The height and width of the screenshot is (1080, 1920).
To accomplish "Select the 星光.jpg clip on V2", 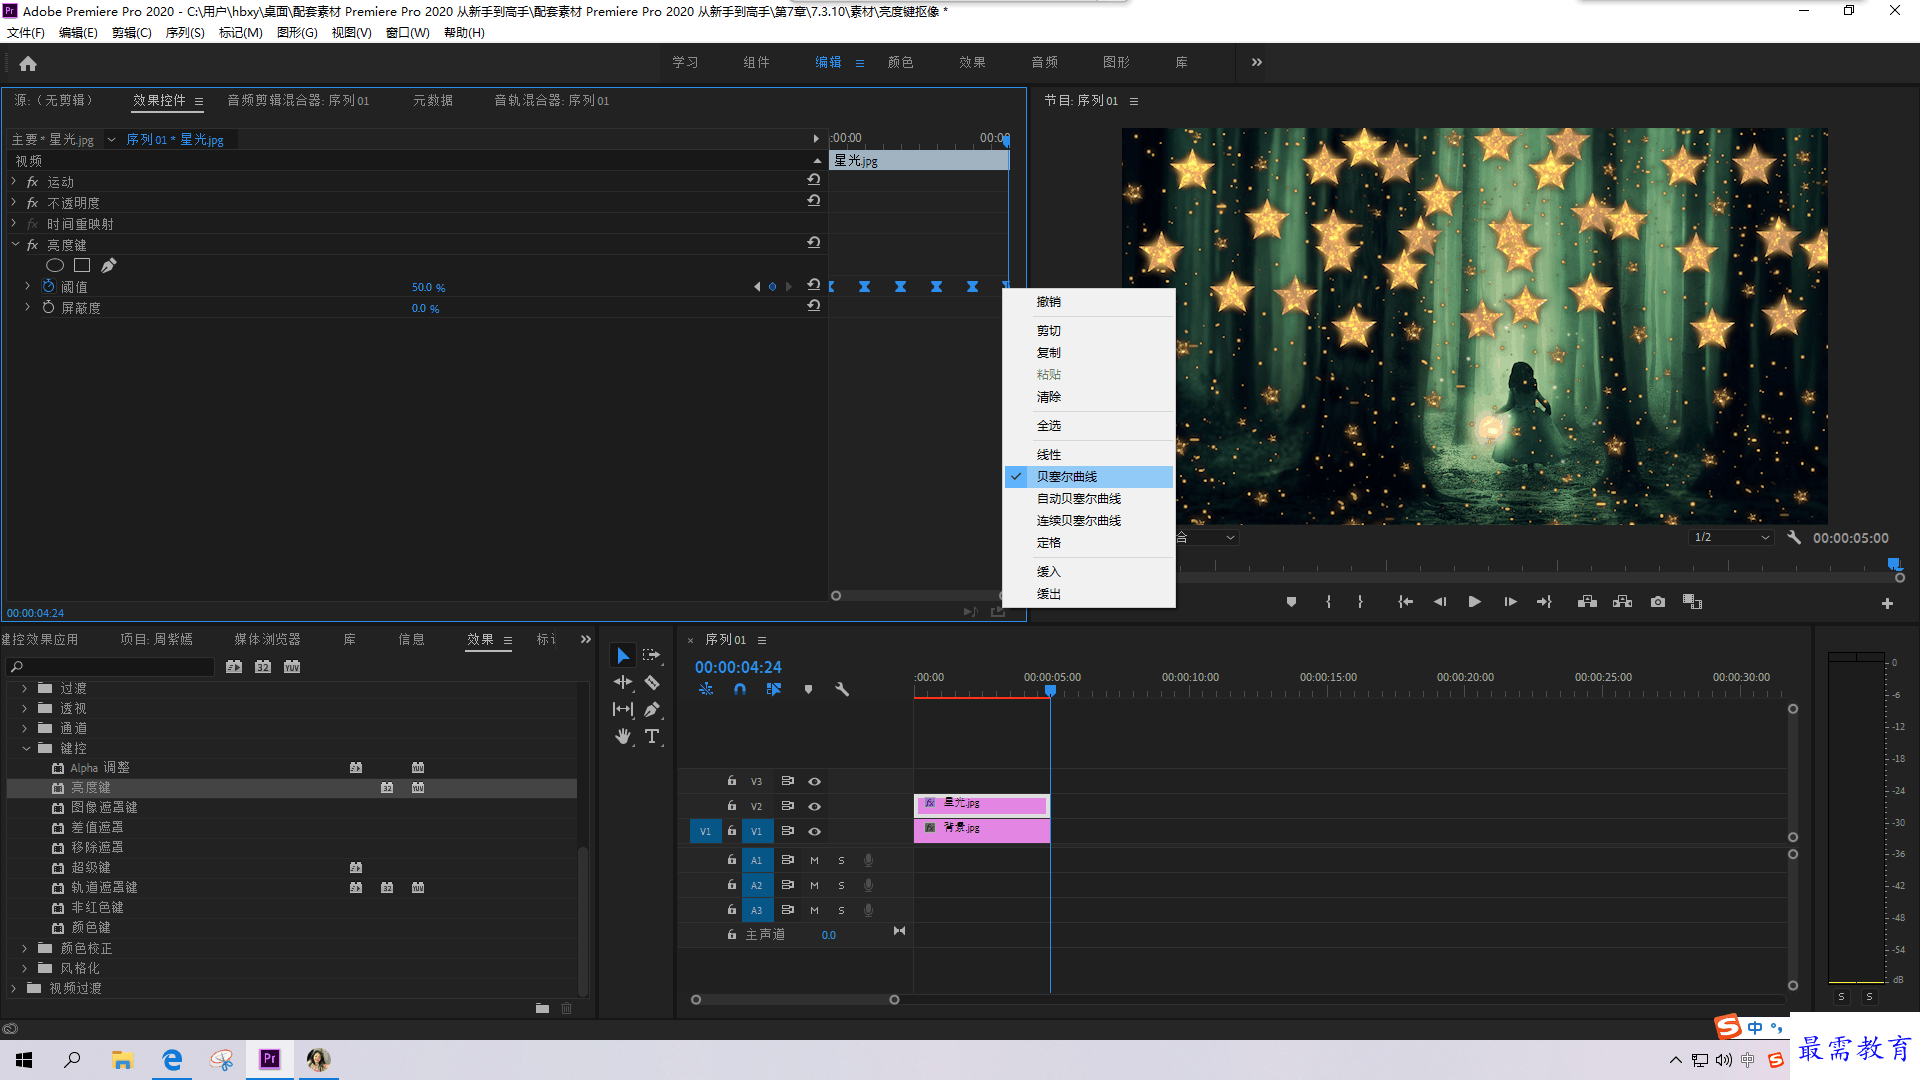I will [x=981, y=804].
